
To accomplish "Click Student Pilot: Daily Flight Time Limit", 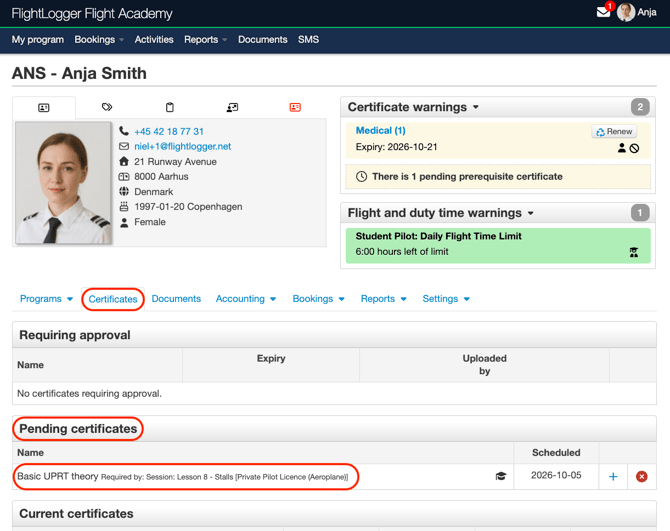I will click(438, 236).
